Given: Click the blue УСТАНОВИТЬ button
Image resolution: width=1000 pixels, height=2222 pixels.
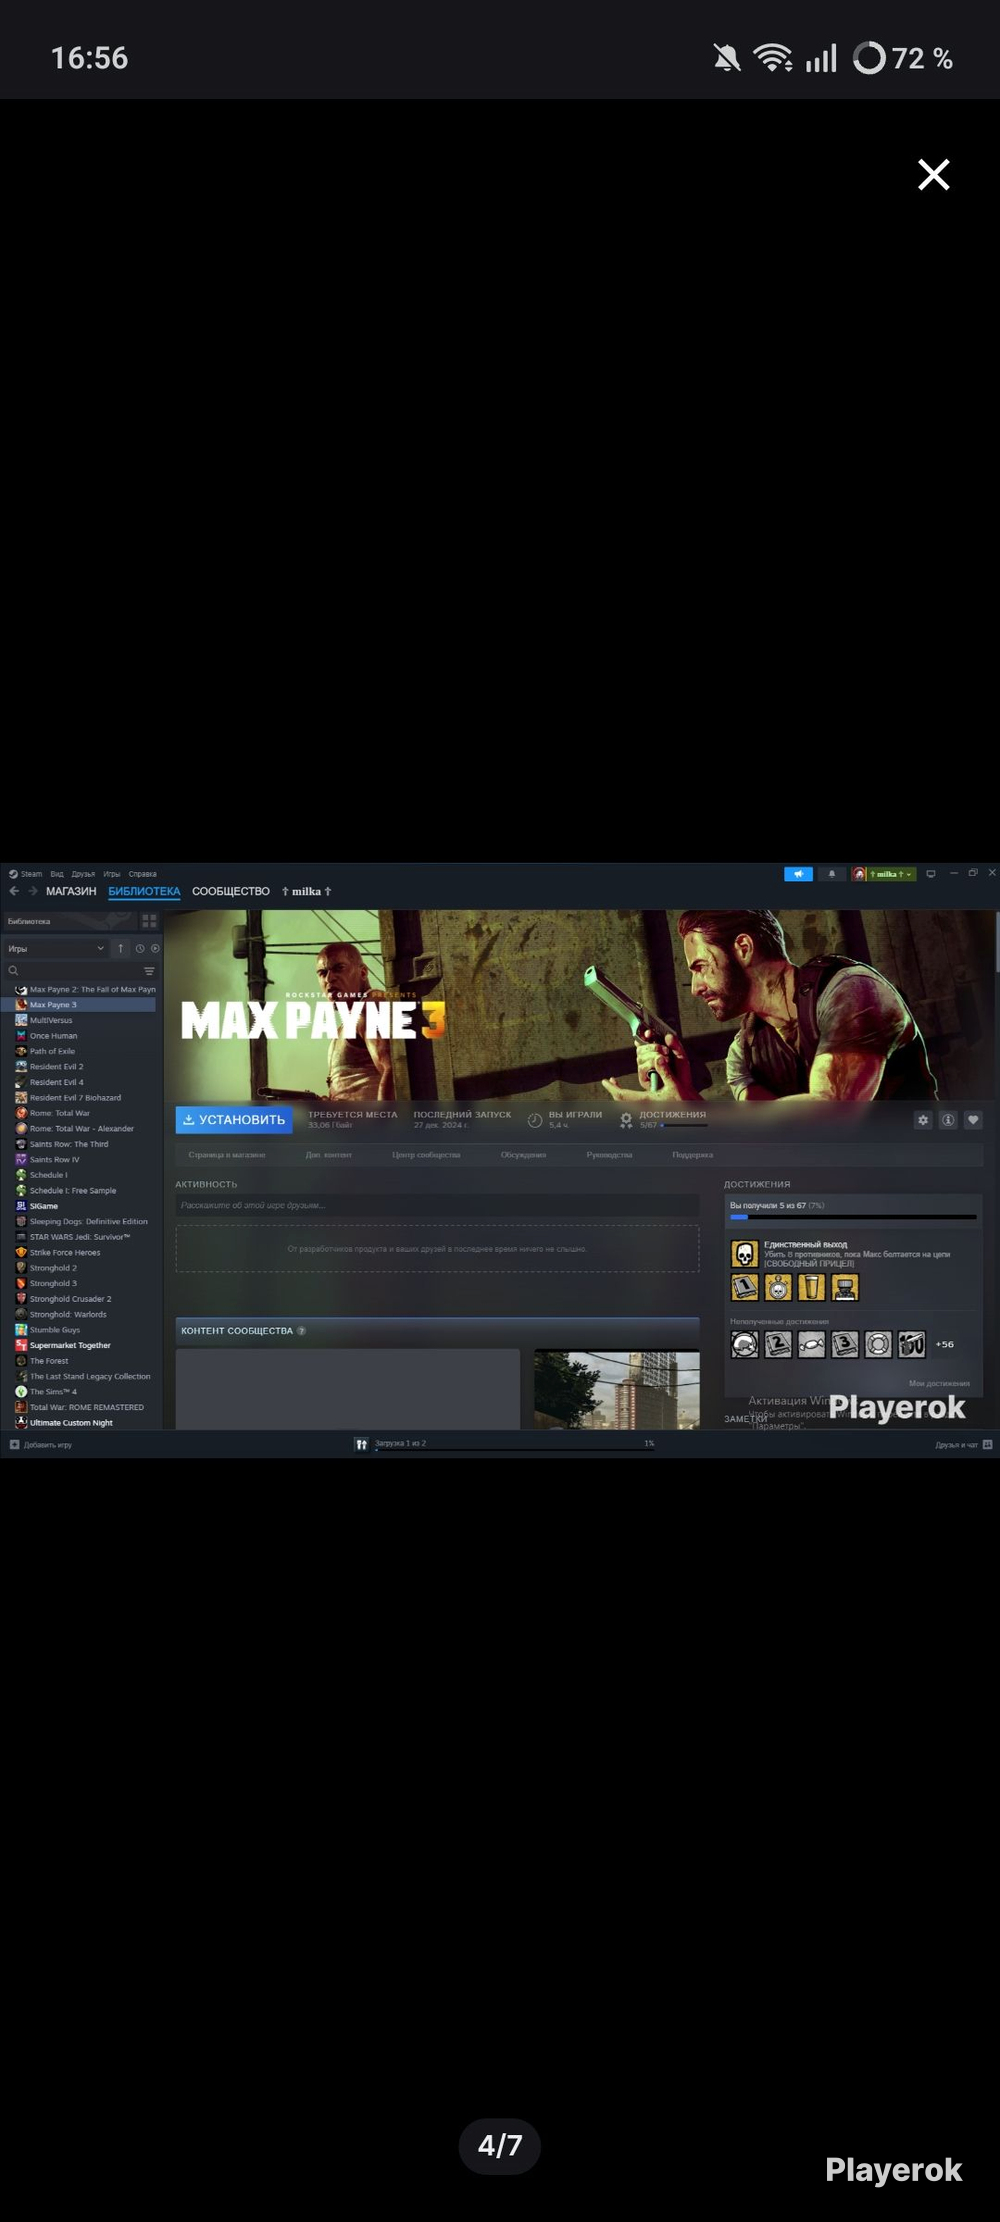Looking at the screenshot, I should [x=234, y=1120].
